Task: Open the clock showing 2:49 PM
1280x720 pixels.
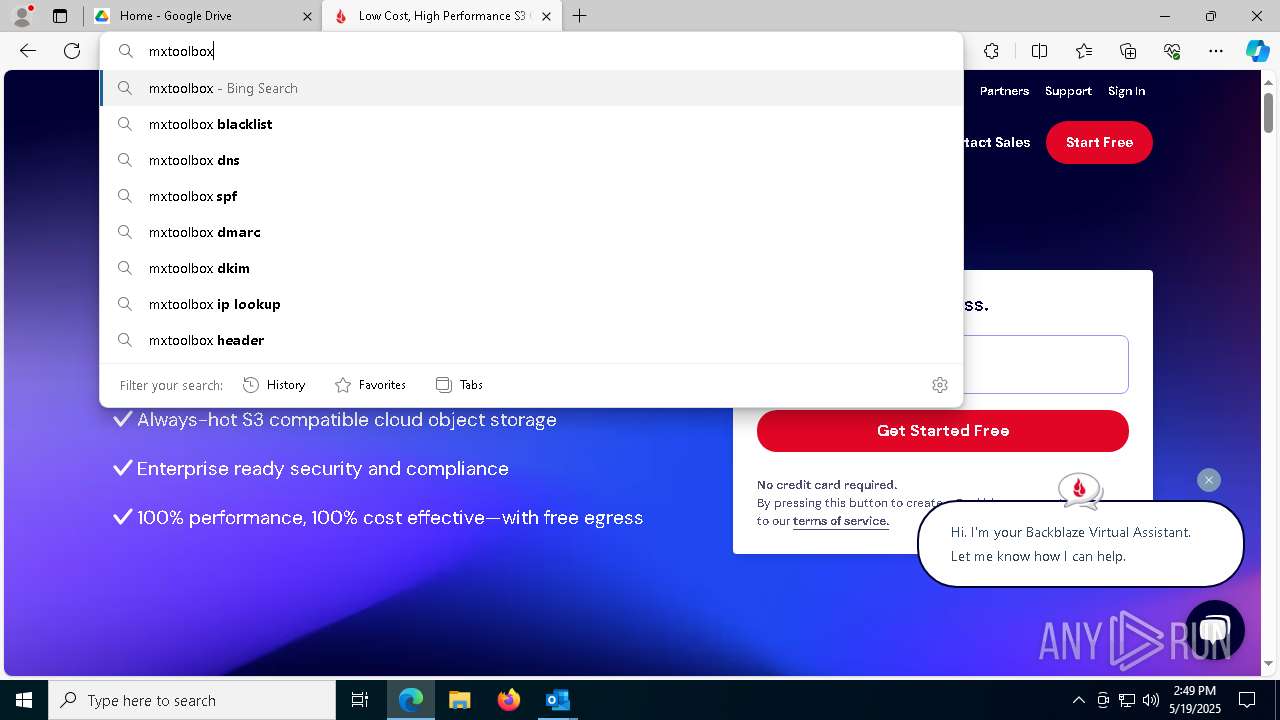Action: point(1195,700)
